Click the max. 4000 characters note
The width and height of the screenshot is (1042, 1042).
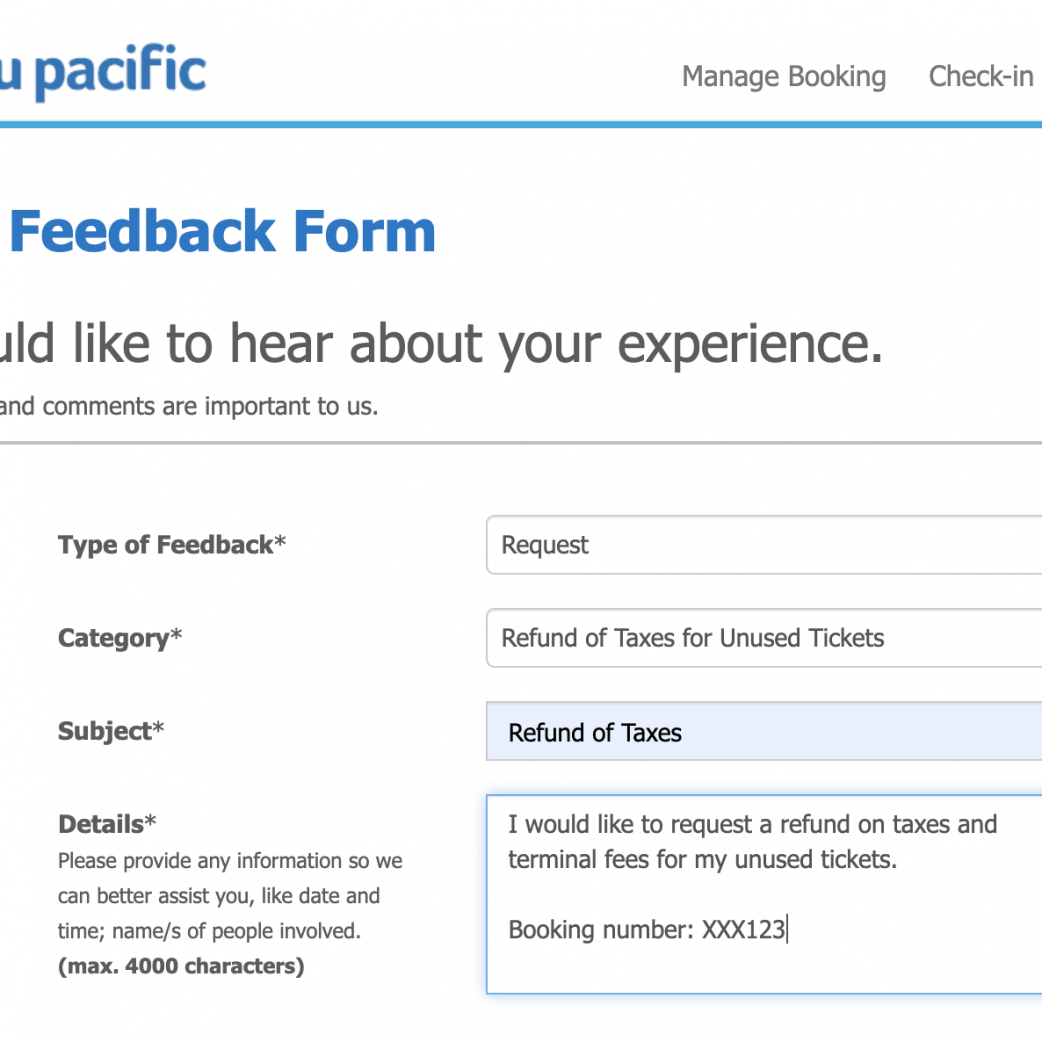[181, 966]
